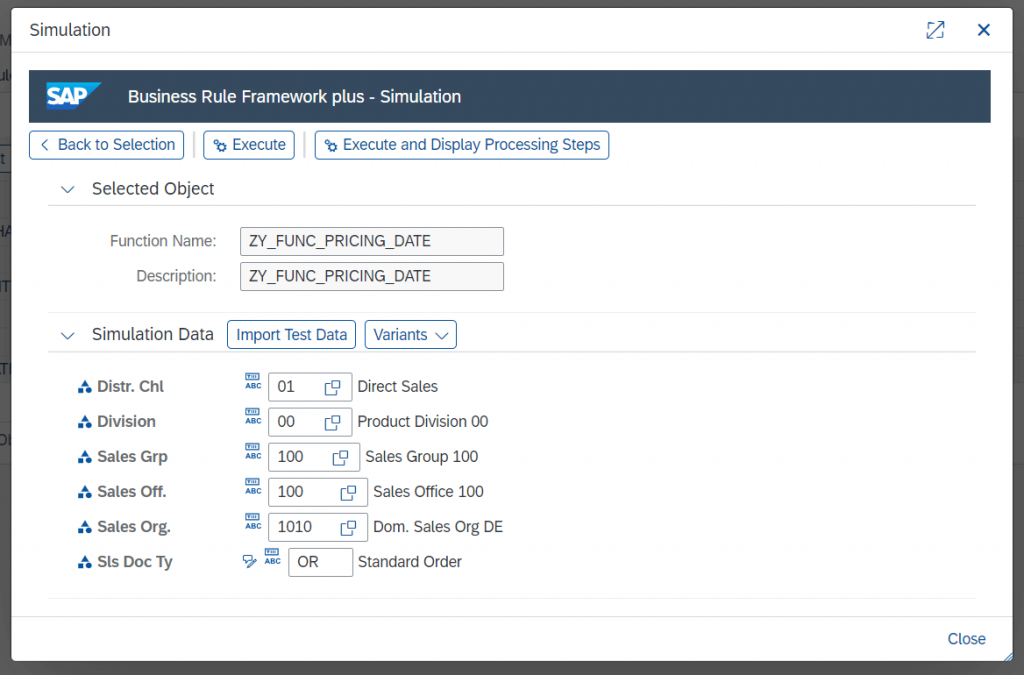The image size is (1024, 675).
Task: Click the 'Product Division 00' description text
Action: 423,422
